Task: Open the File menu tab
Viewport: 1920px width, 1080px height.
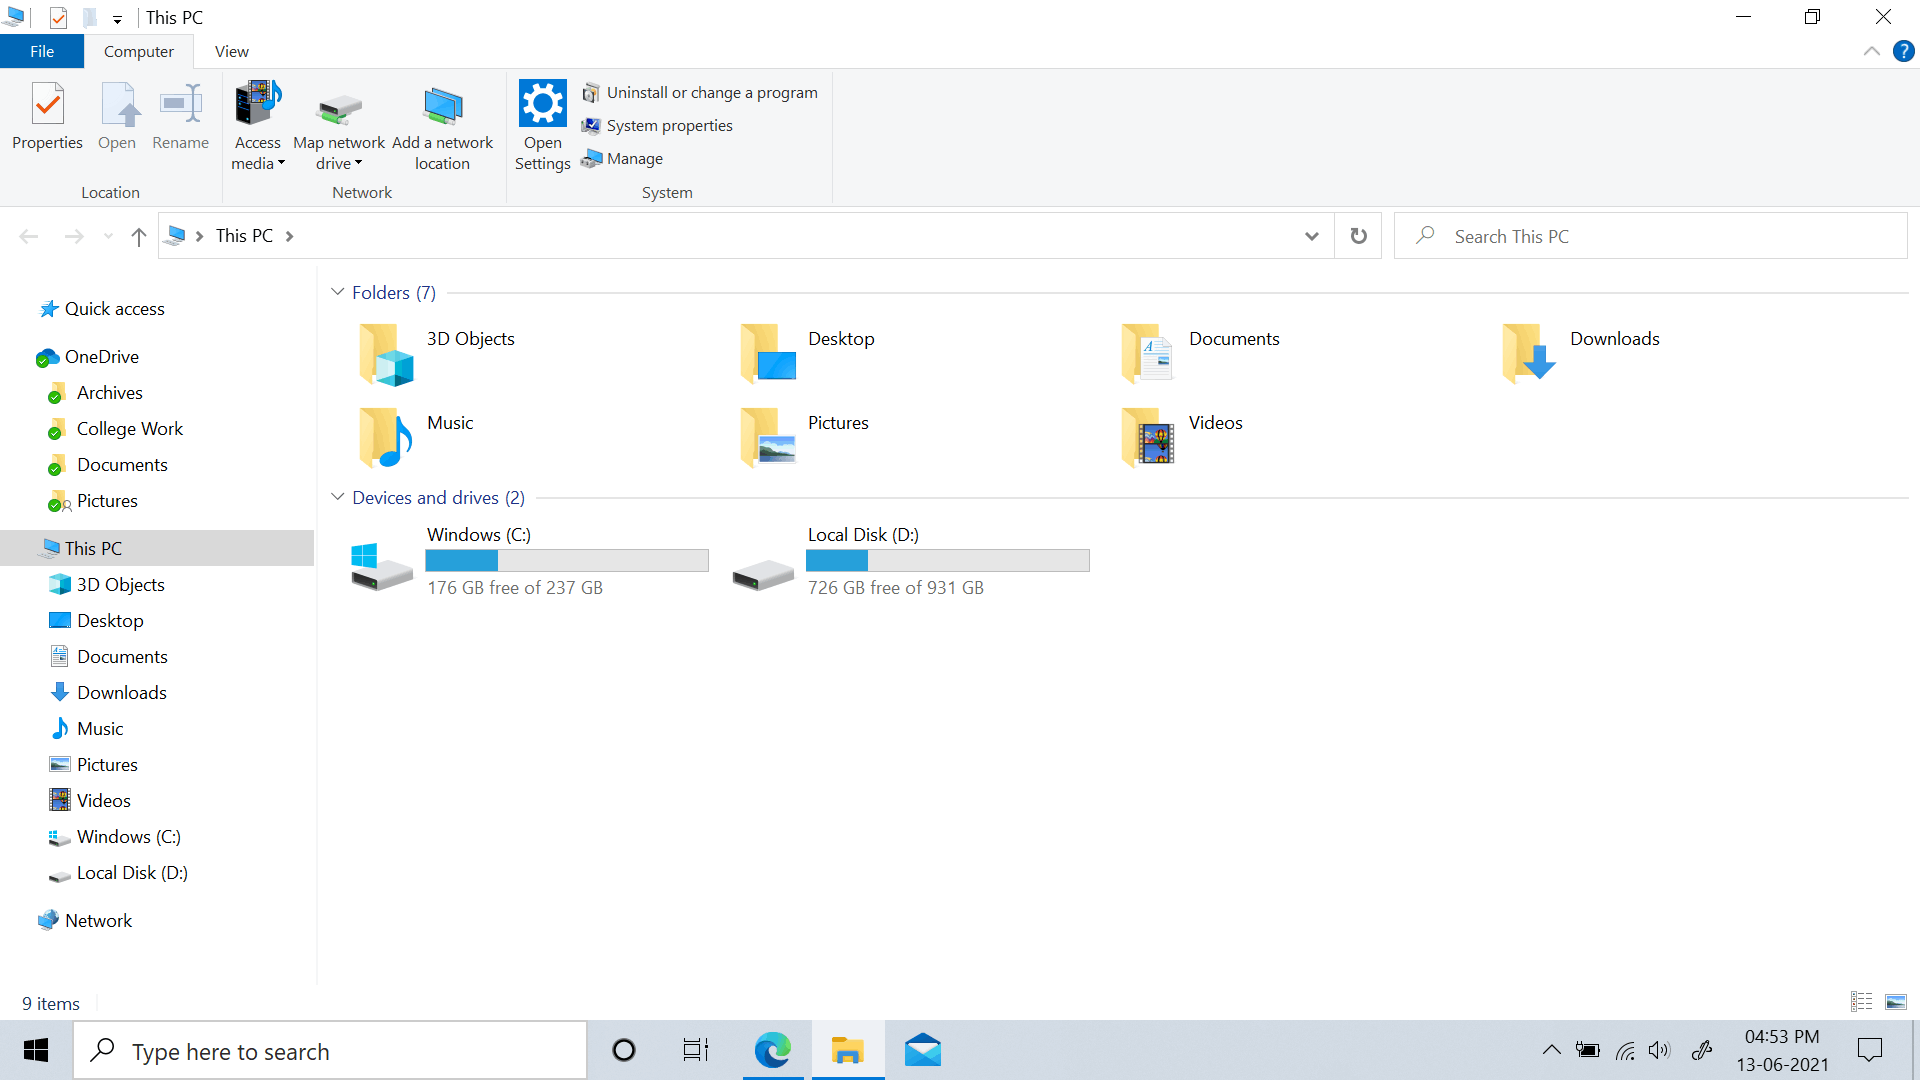Action: pos(42,51)
